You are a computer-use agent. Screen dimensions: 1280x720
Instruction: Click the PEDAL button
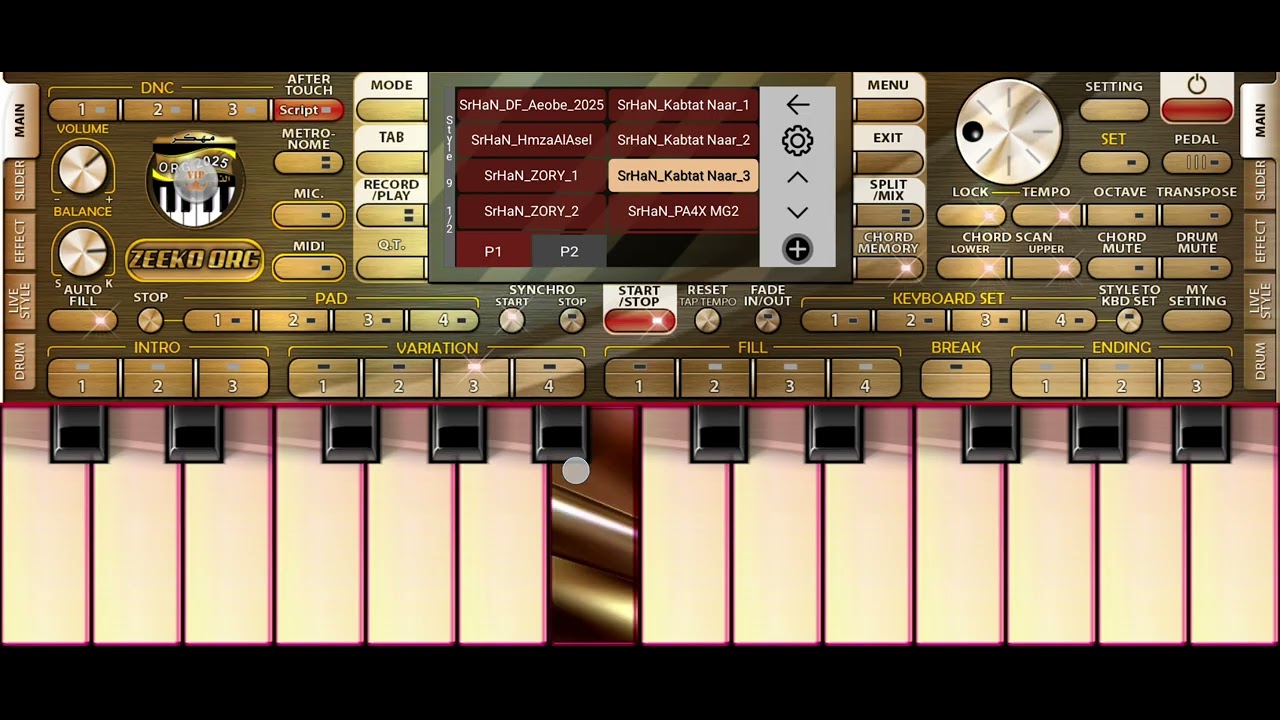tap(1197, 162)
